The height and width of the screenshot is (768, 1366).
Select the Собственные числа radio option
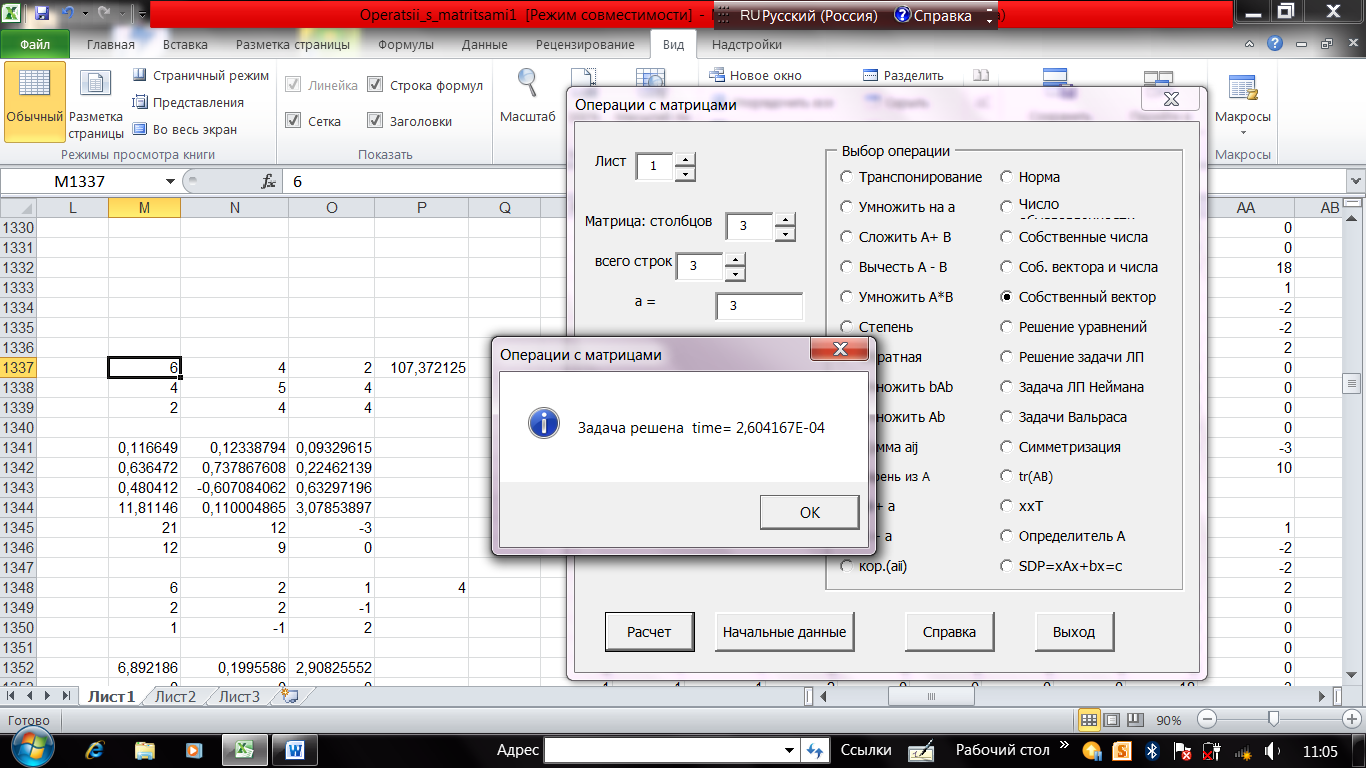pos(1007,237)
